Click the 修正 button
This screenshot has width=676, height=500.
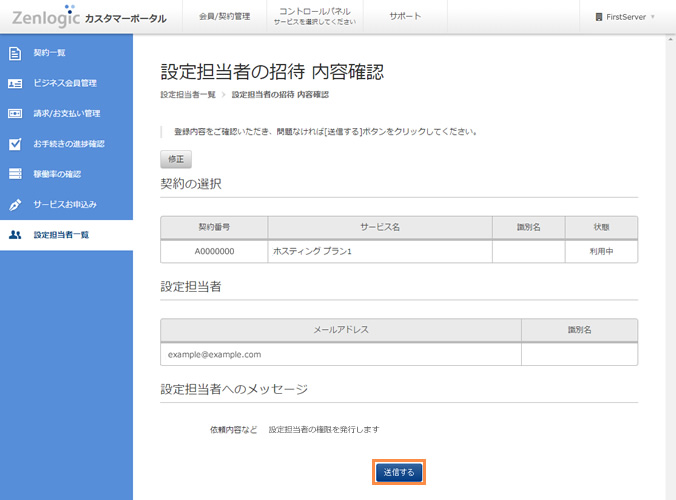(x=175, y=158)
